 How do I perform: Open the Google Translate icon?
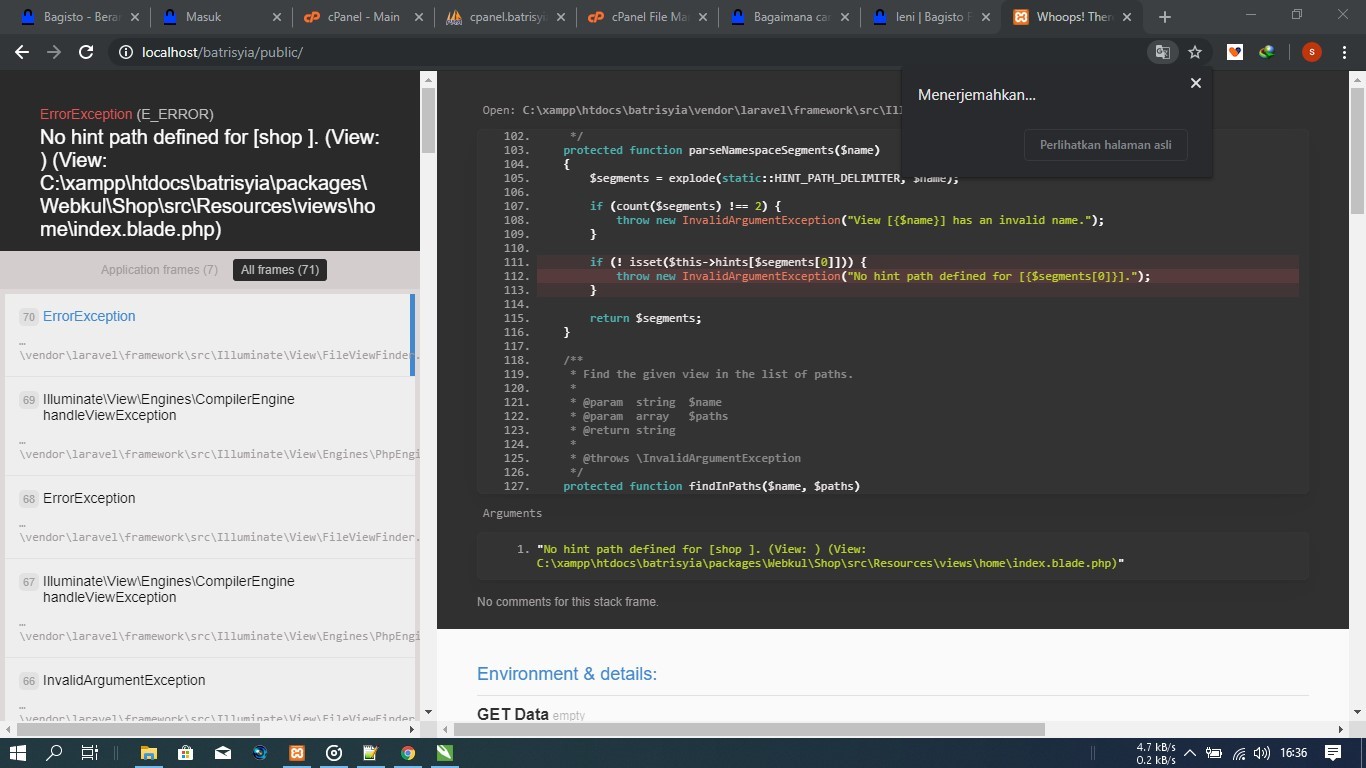pos(1162,52)
